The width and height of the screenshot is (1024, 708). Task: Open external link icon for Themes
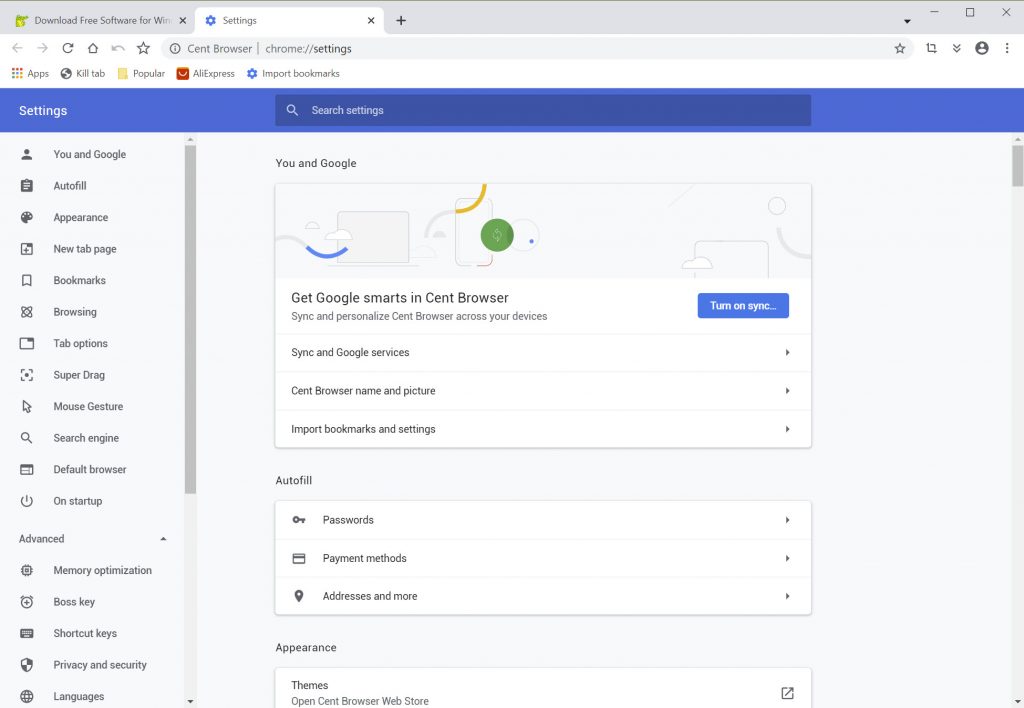coord(788,693)
